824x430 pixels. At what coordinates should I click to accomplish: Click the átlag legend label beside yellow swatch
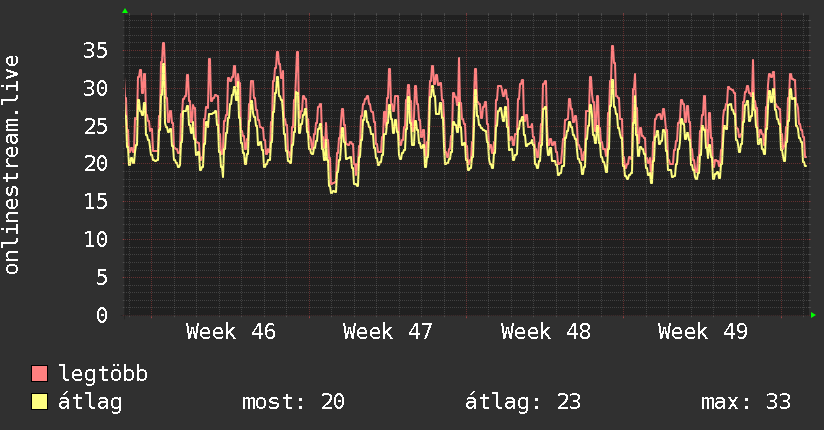(90, 402)
